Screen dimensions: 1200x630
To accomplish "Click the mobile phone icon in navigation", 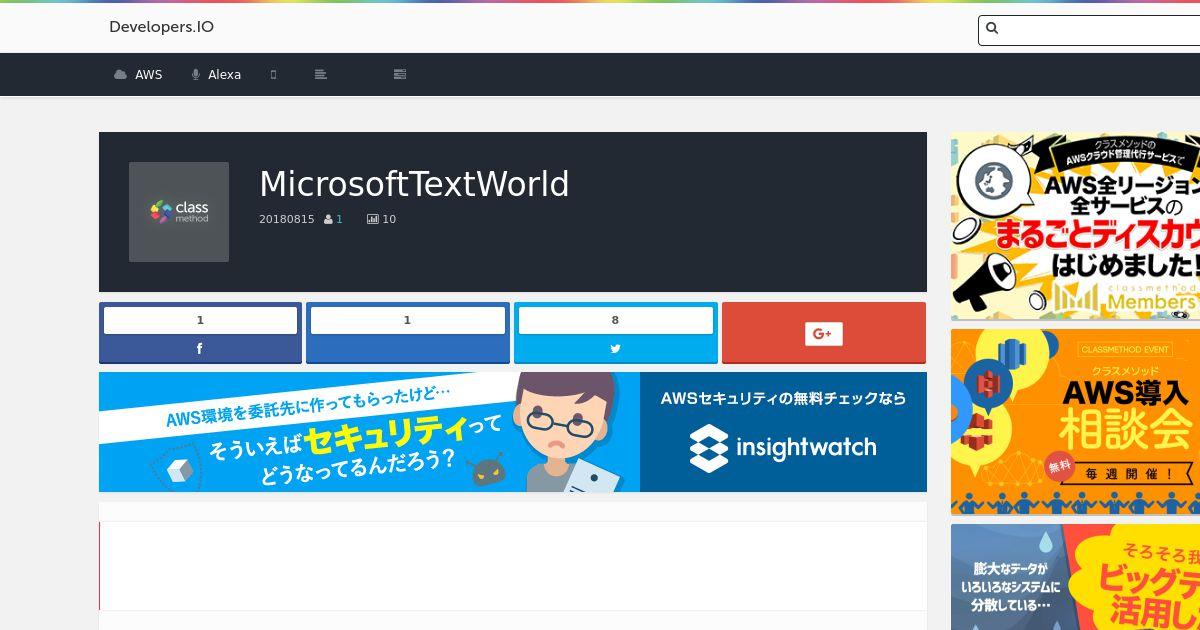I will (273, 74).
